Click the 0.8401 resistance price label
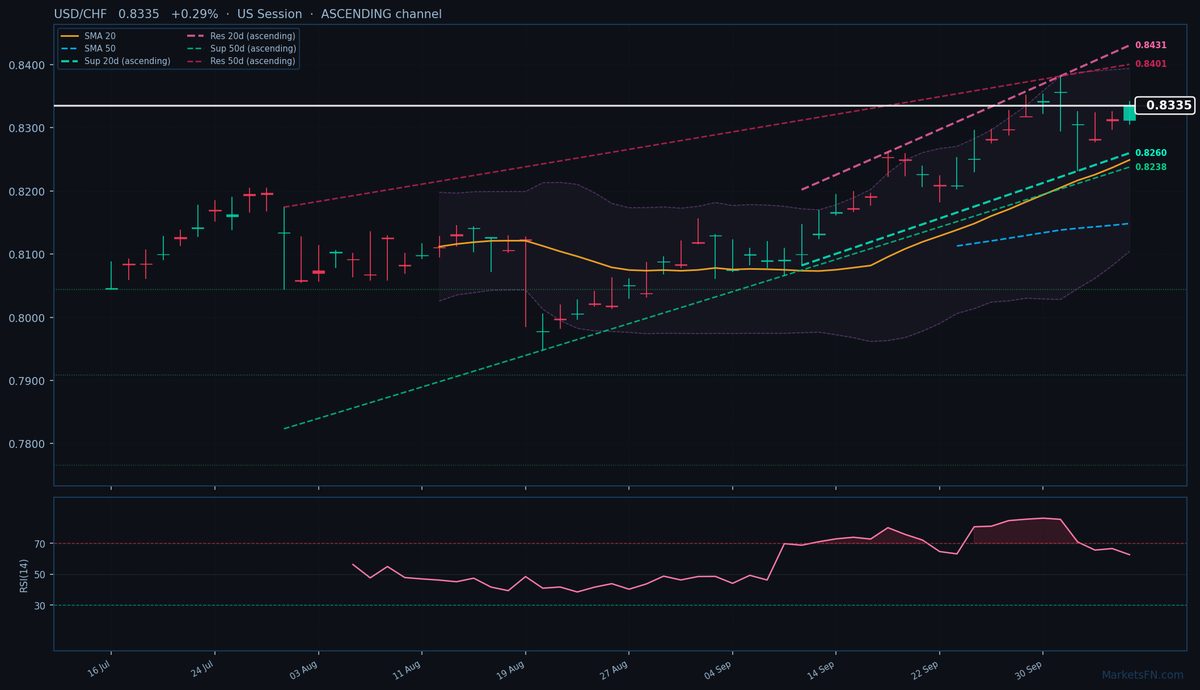Viewport: 1200px width, 690px height. (x=1150, y=64)
